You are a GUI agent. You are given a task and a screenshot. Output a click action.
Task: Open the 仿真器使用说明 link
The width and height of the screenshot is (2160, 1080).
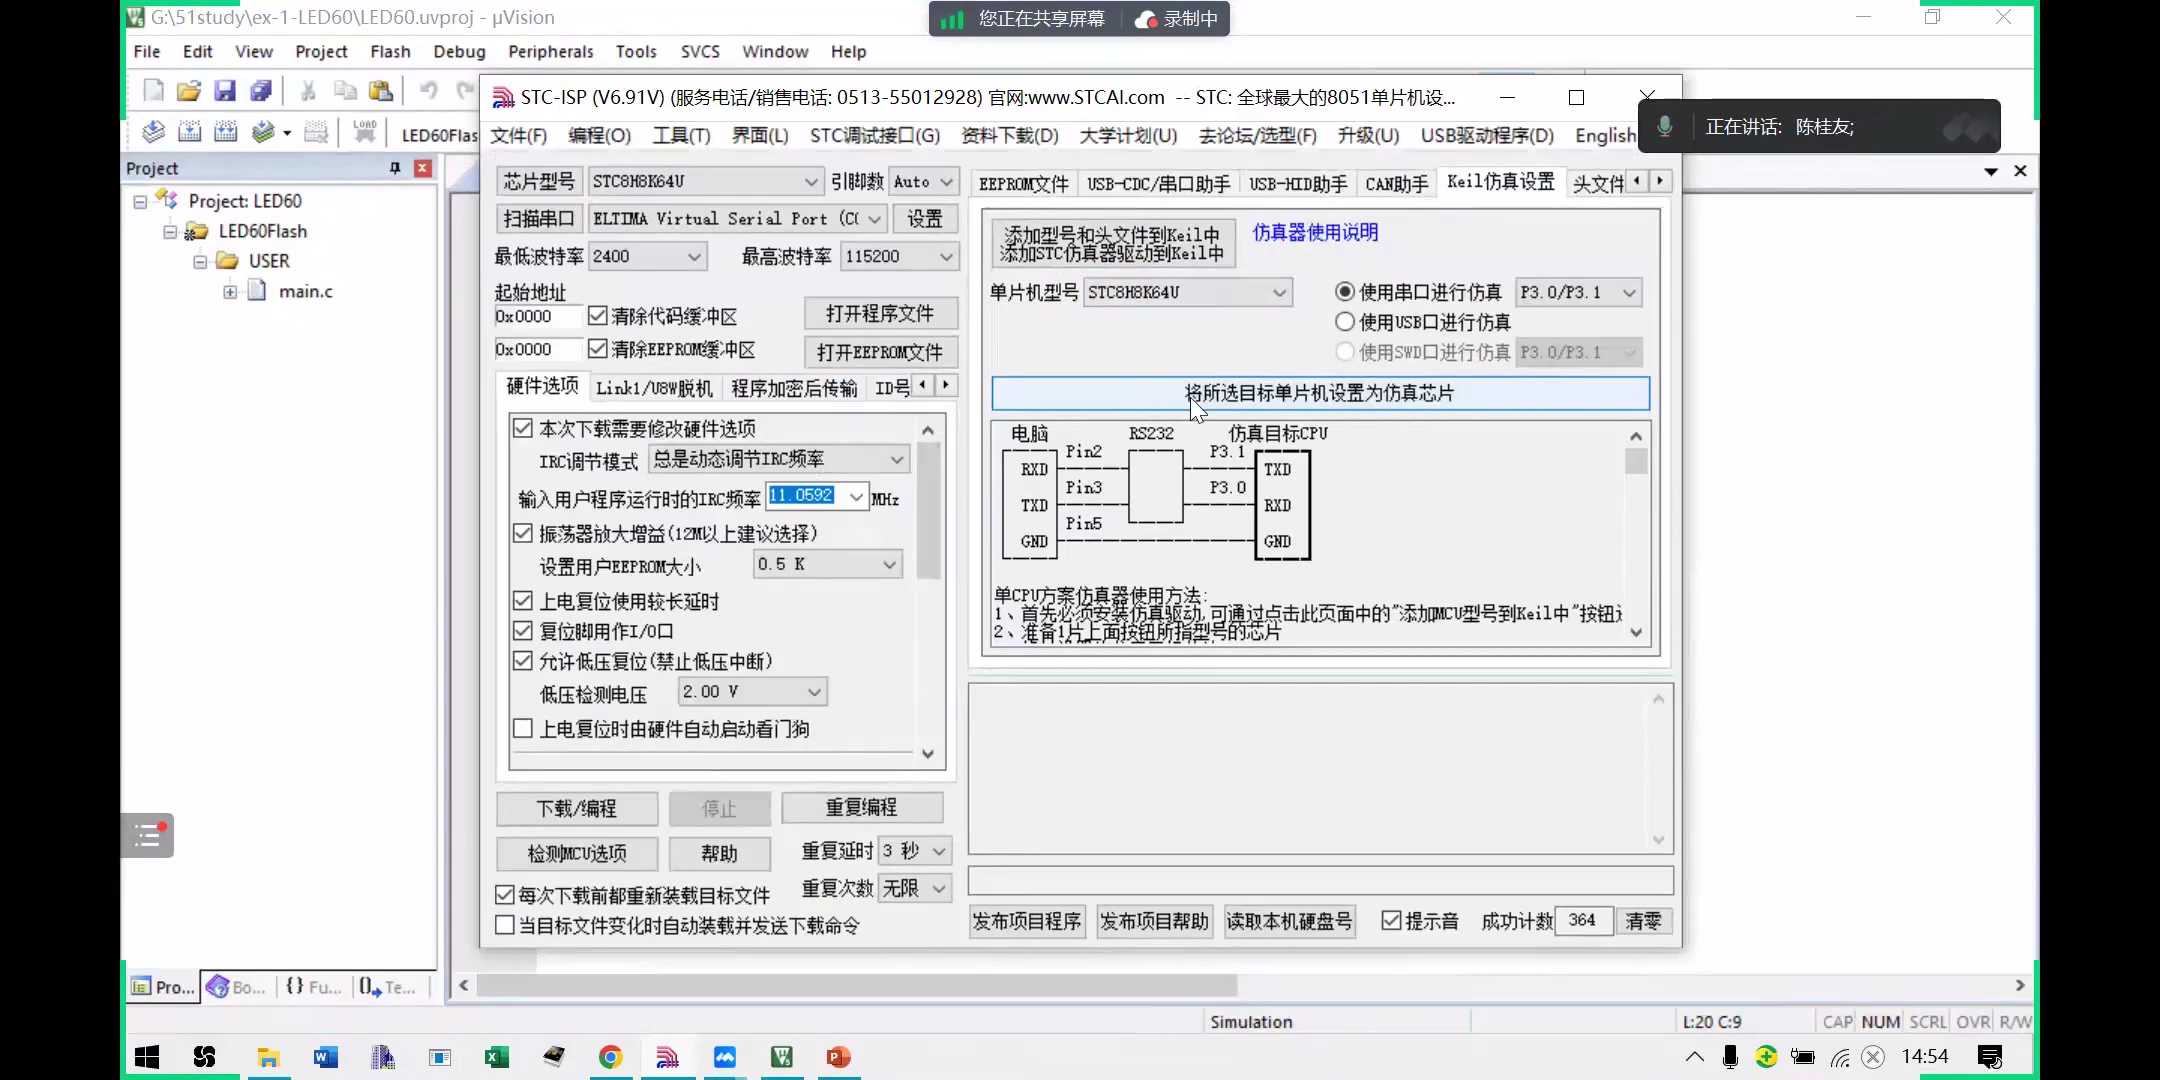coord(1315,233)
